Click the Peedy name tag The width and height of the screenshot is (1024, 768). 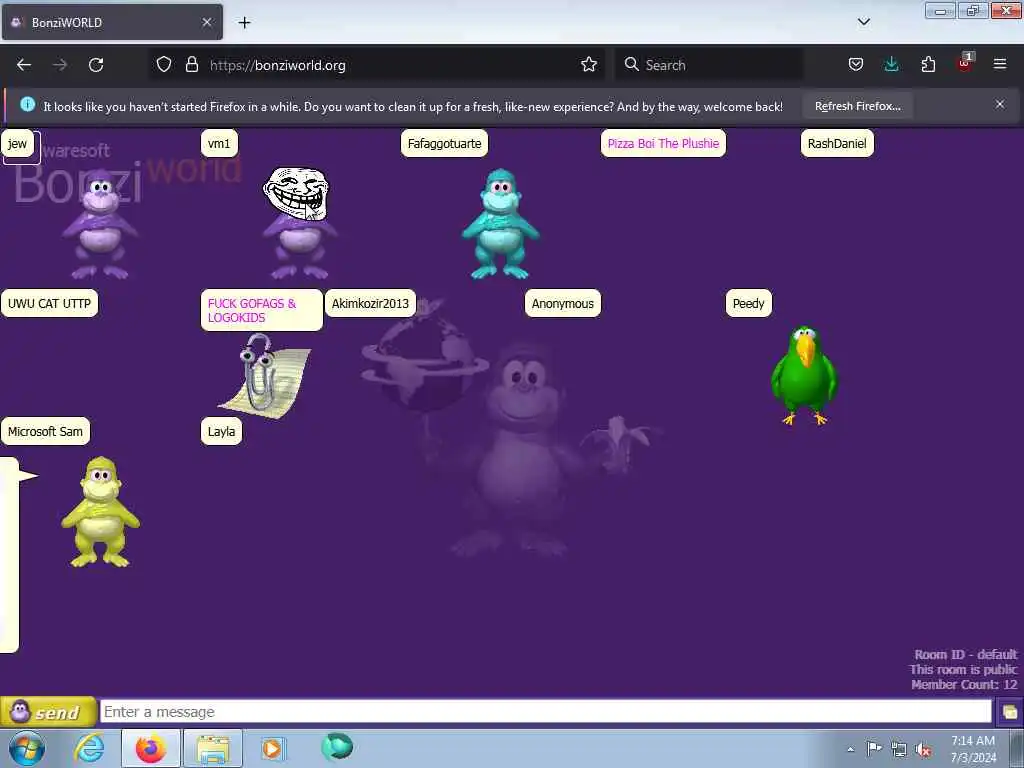748,304
